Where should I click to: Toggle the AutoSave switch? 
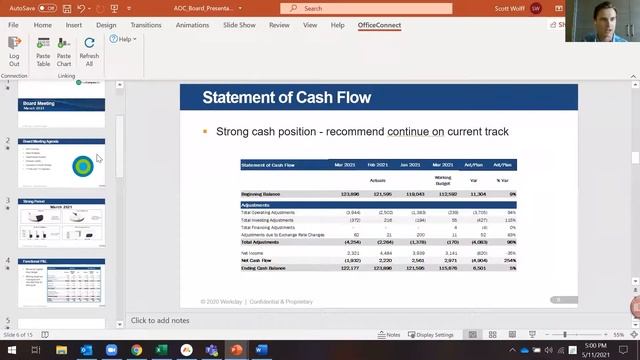point(47,8)
